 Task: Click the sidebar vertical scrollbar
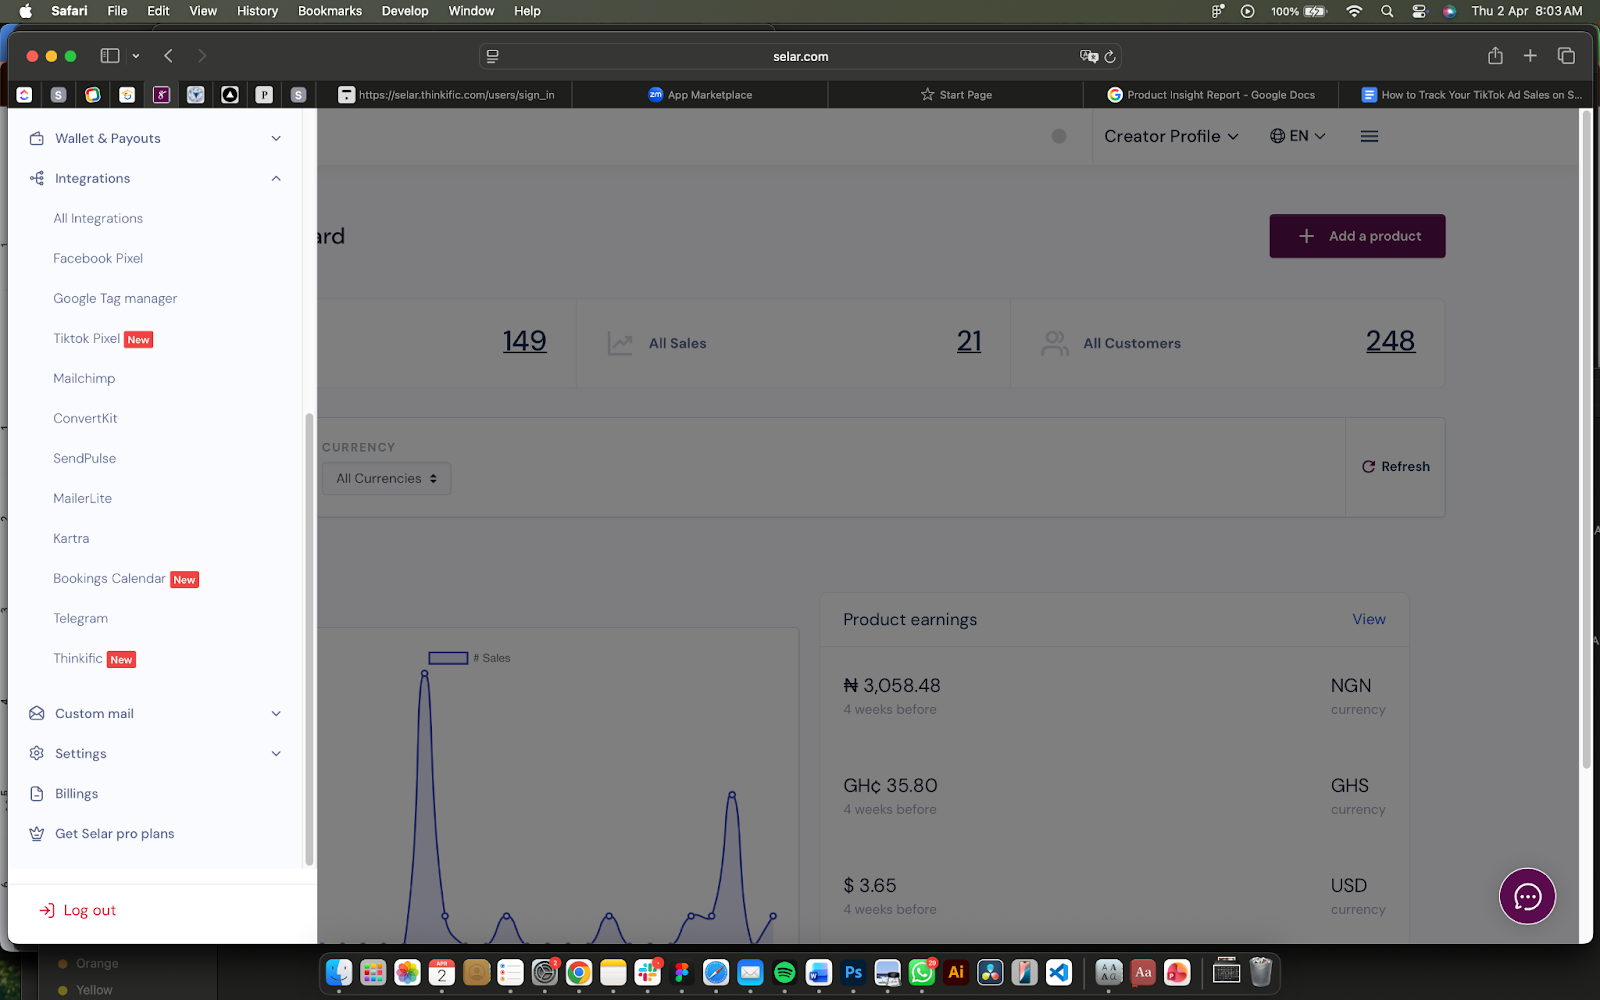[x=309, y=640]
